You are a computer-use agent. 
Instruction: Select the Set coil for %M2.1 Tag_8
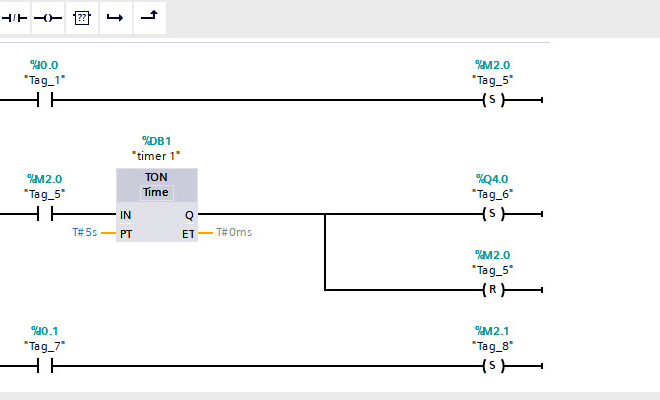click(x=493, y=365)
